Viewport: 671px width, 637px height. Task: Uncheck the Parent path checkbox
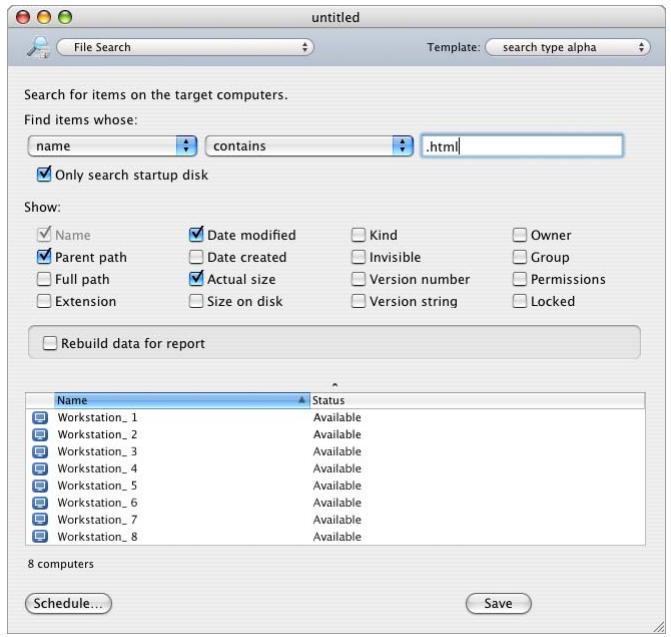pos(44,257)
